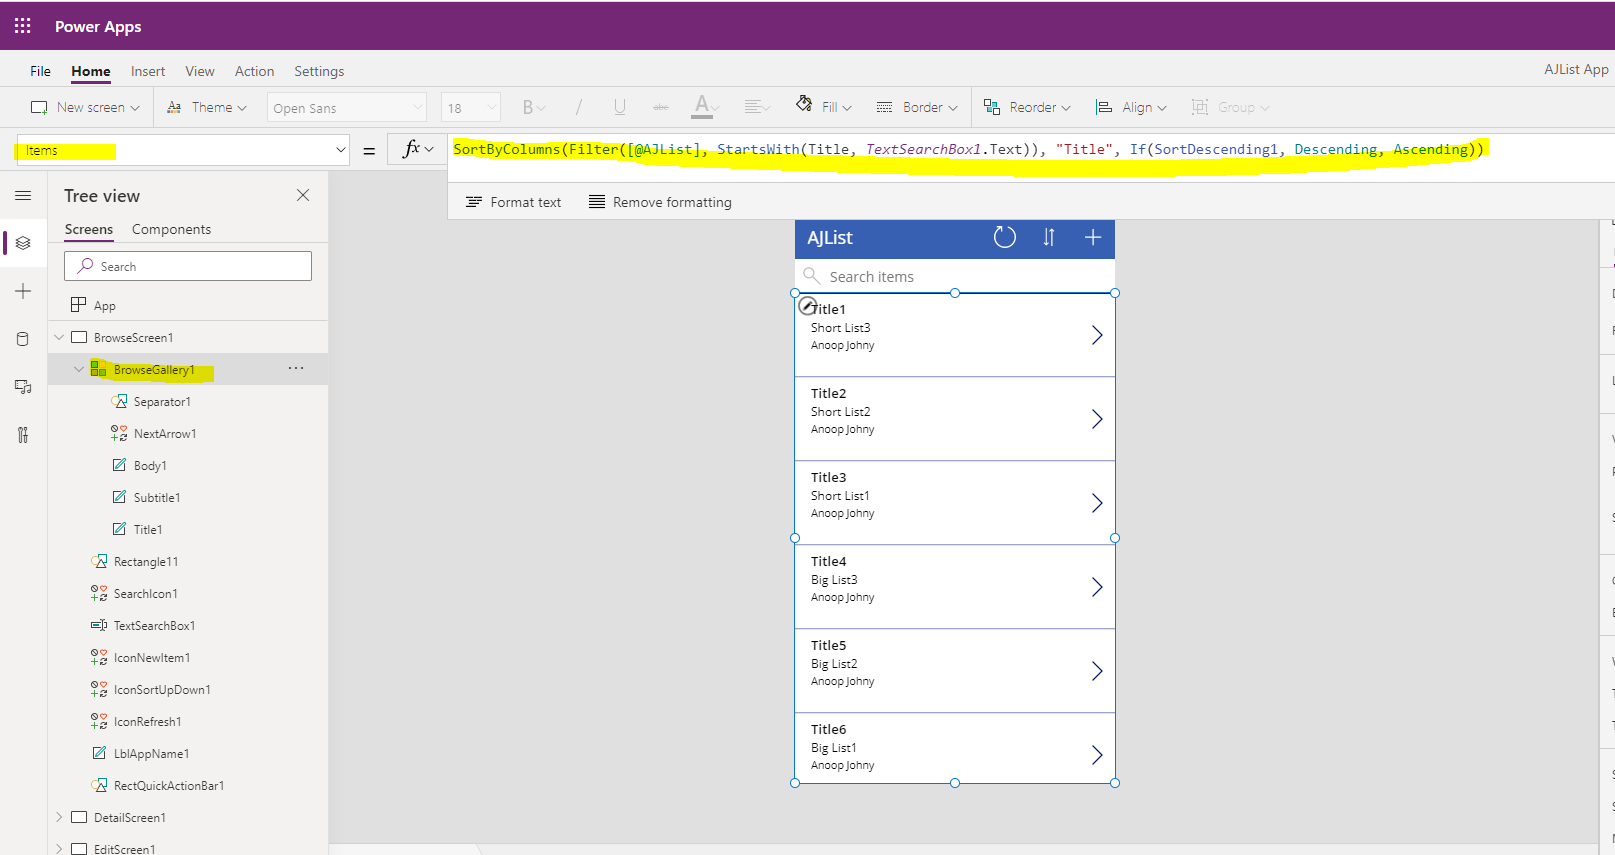Viewport: 1615px width, 855px height.
Task: Open the Theme dropdown
Action: pos(206,107)
